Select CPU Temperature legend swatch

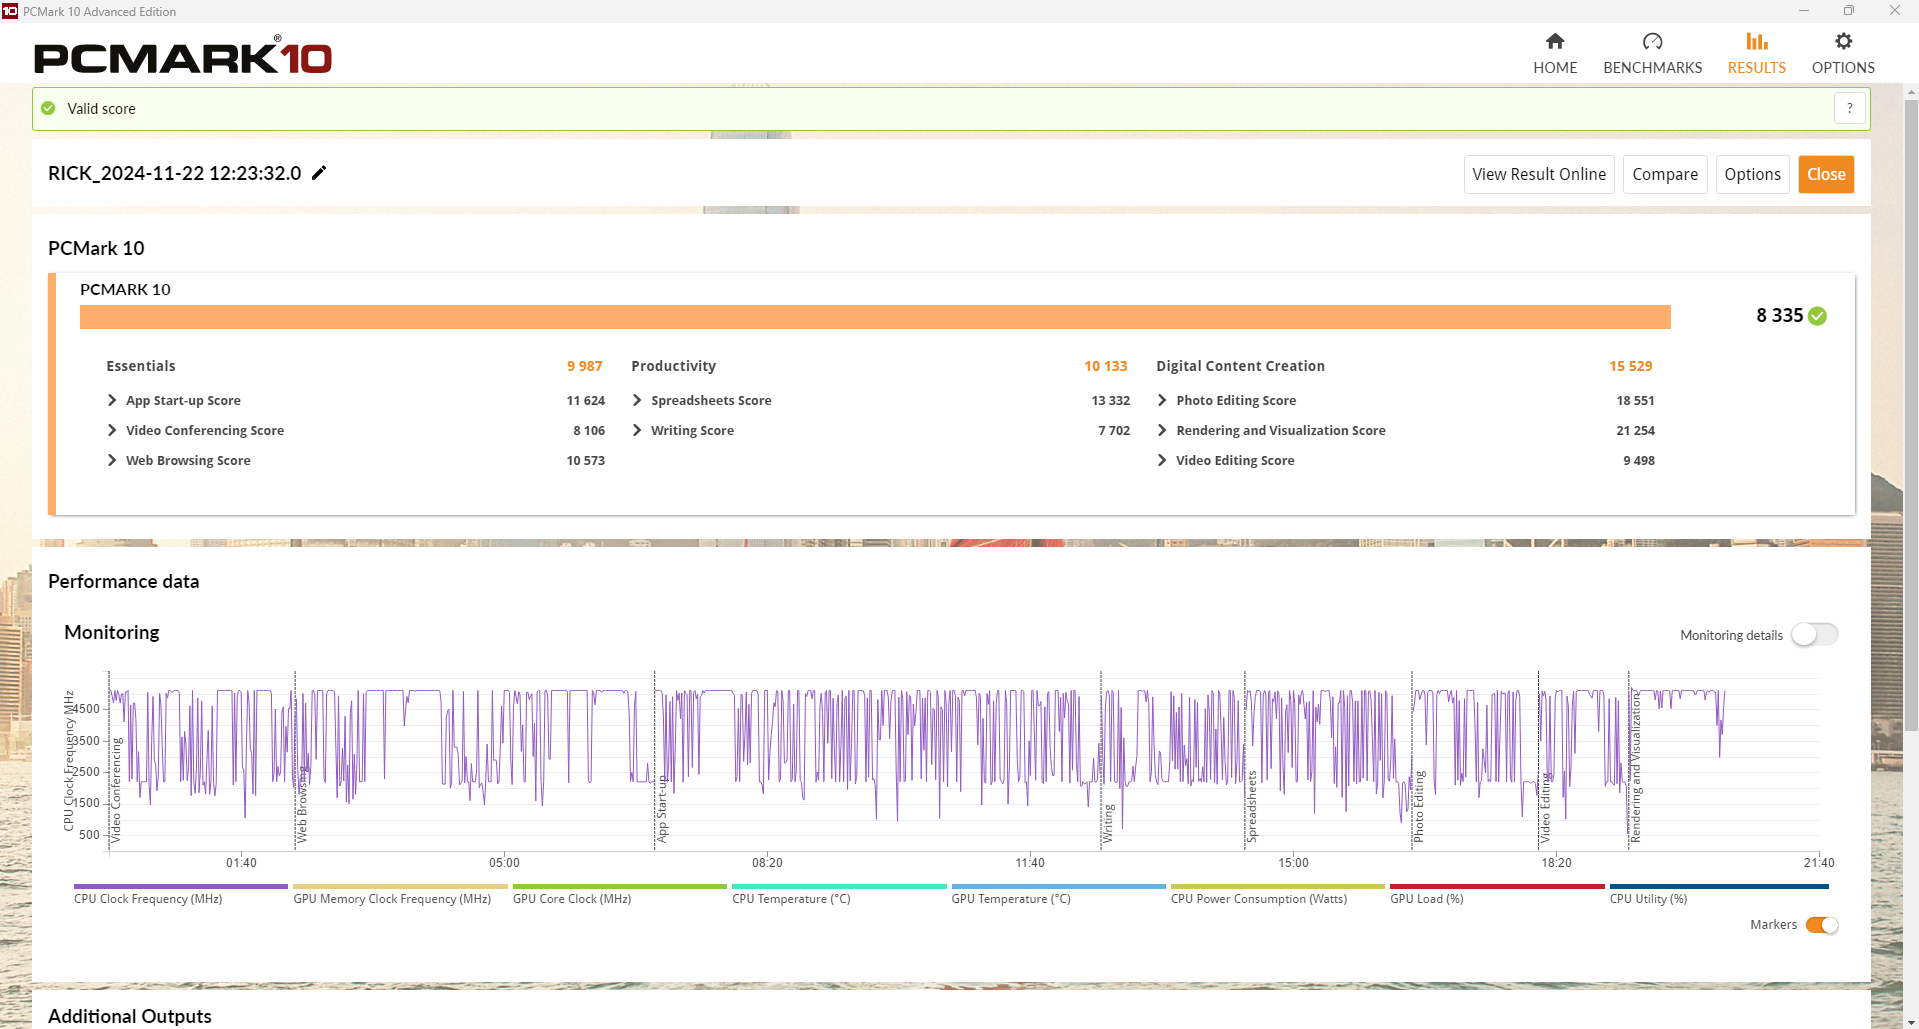839,886
